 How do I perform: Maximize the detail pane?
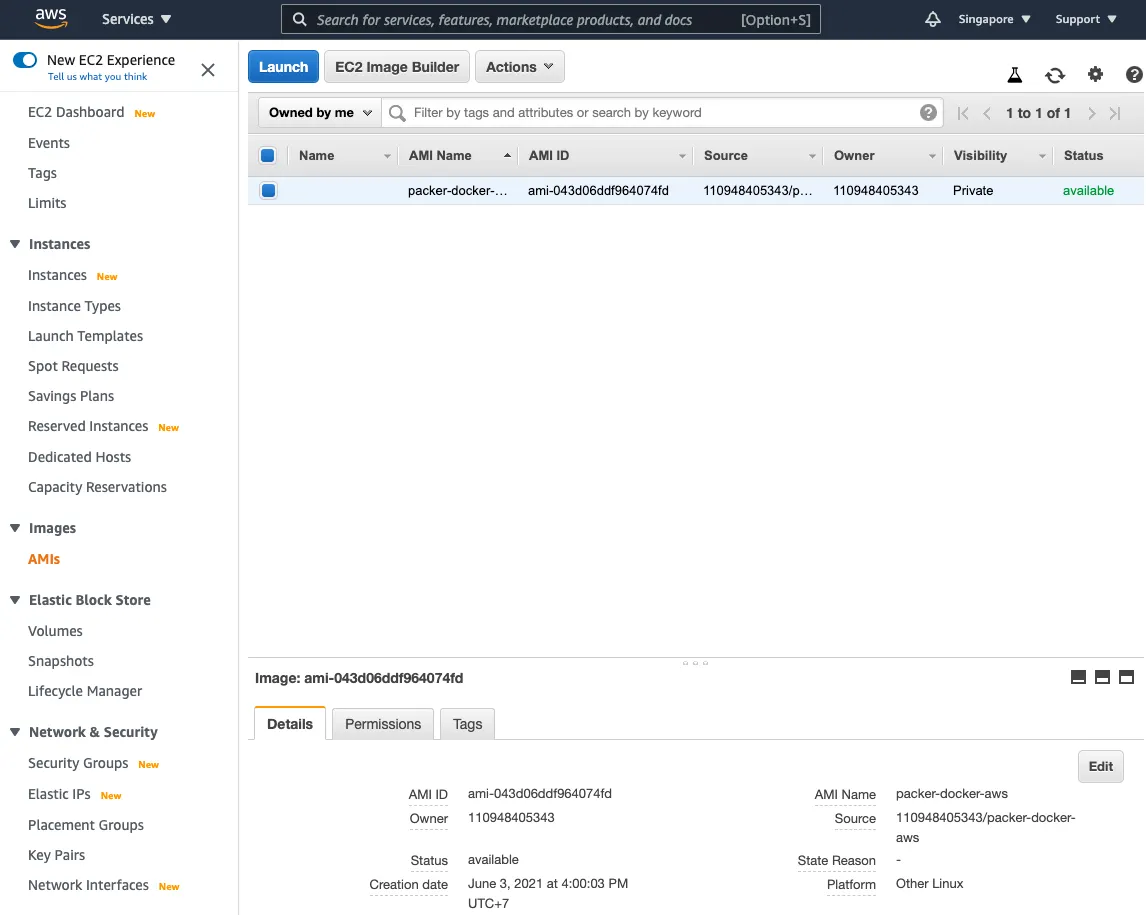point(1126,677)
